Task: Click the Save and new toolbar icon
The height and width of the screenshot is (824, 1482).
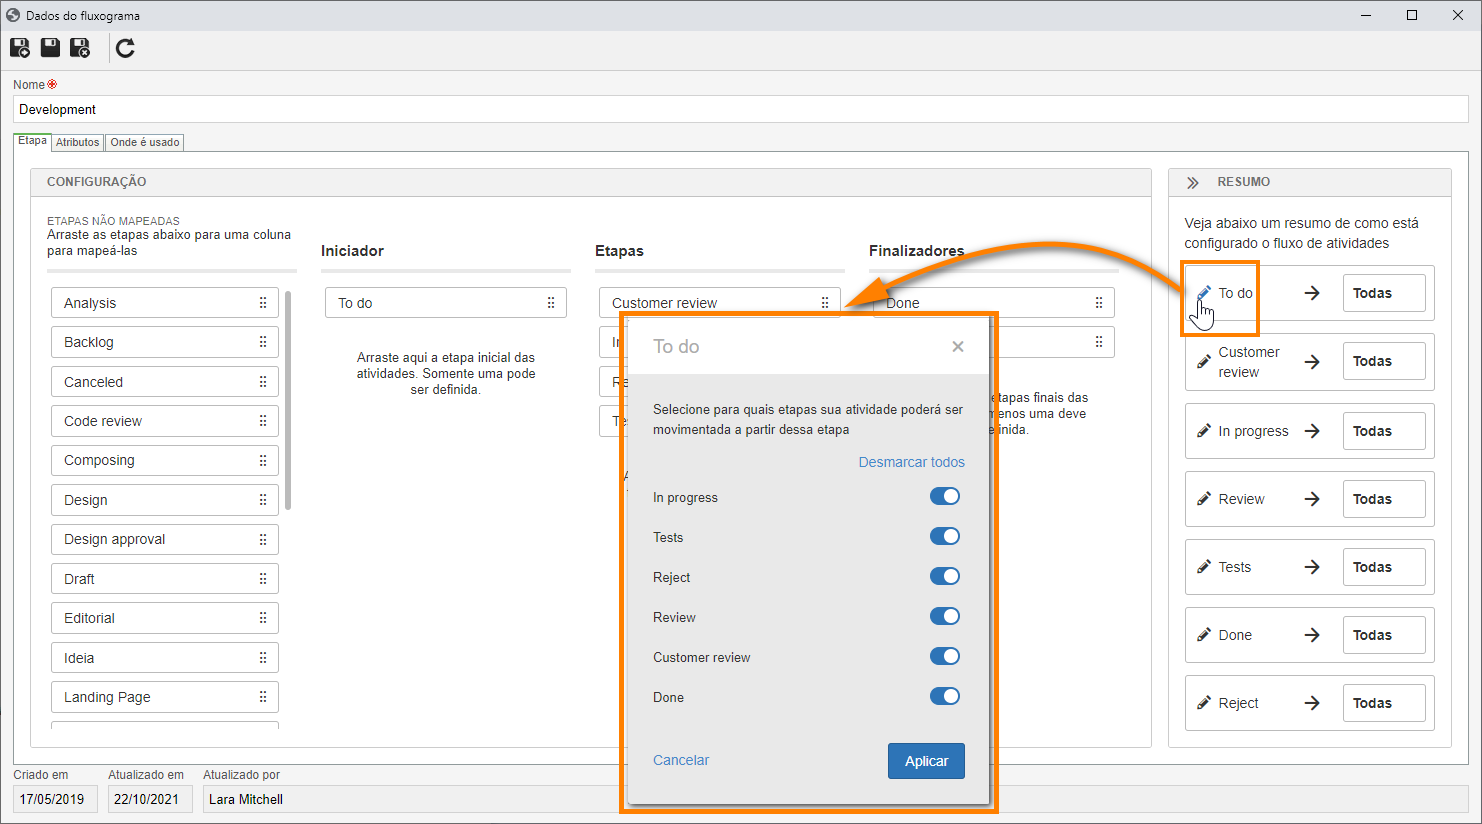Action: pyautogui.click(x=20, y=47)
